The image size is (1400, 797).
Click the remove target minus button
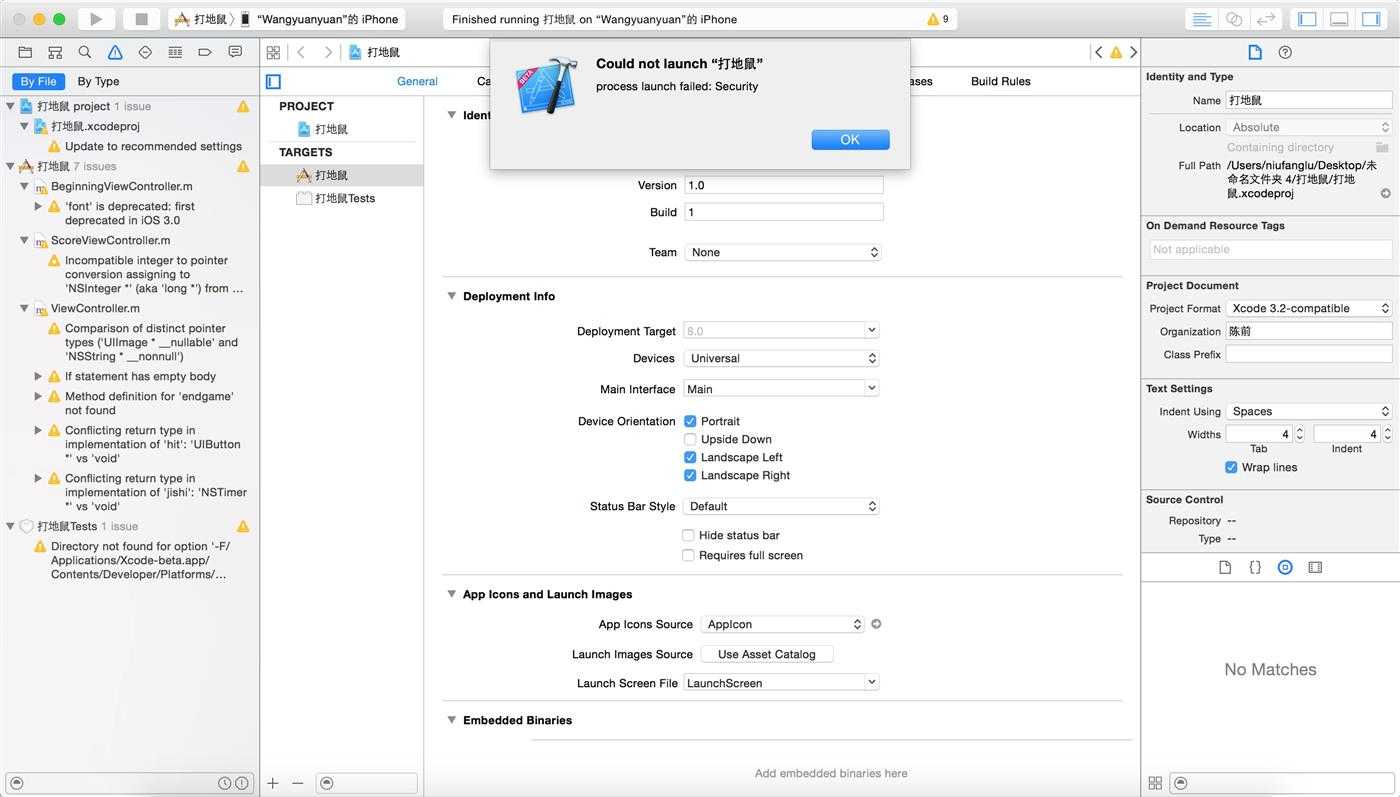(x=297, y=783)
